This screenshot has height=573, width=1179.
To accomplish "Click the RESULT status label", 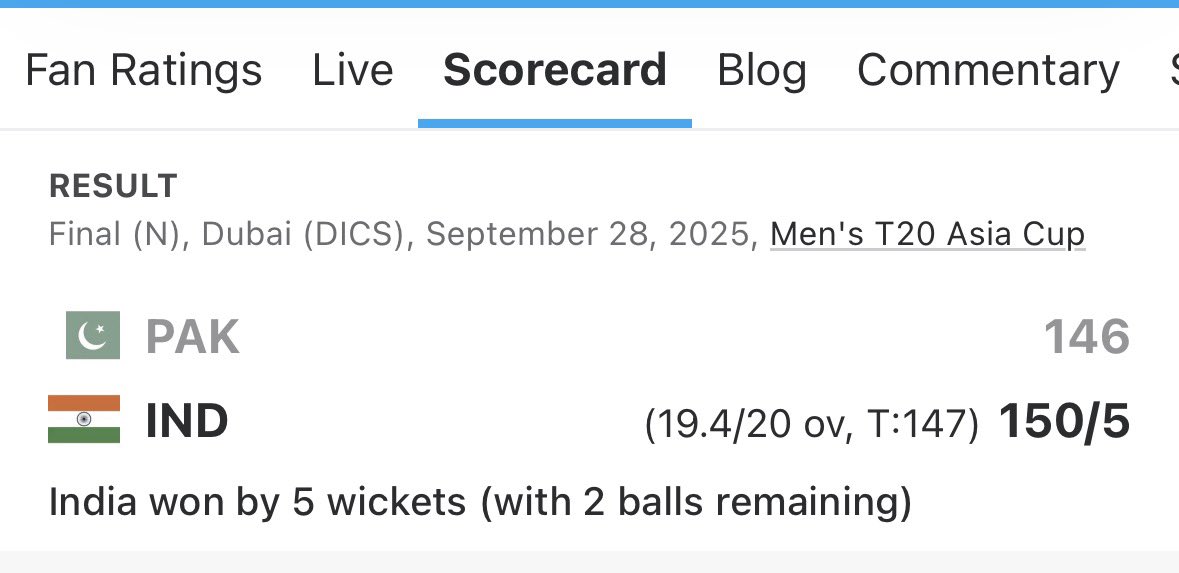I will tap(113, 186).
